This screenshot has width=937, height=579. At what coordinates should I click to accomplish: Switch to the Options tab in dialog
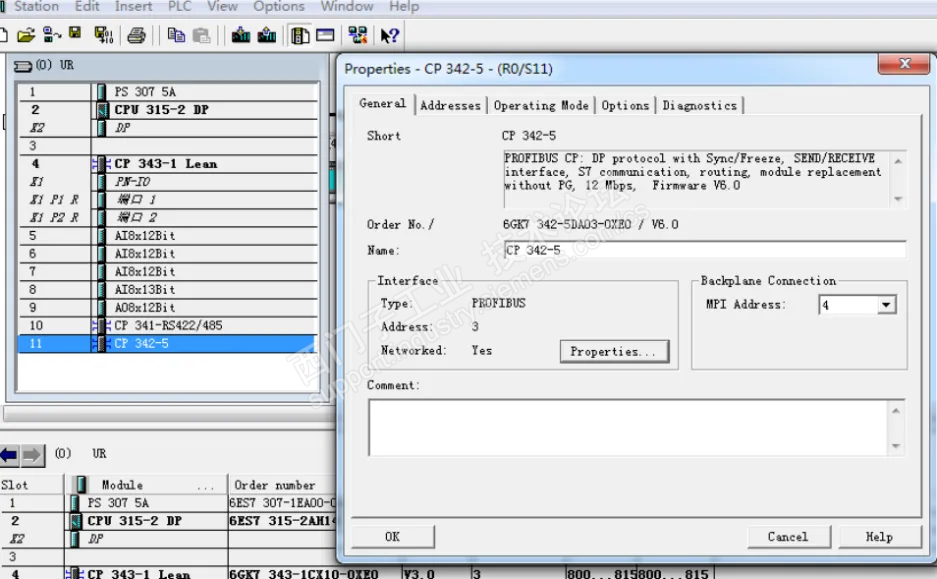pyautogui.click(x=625, y=106)
